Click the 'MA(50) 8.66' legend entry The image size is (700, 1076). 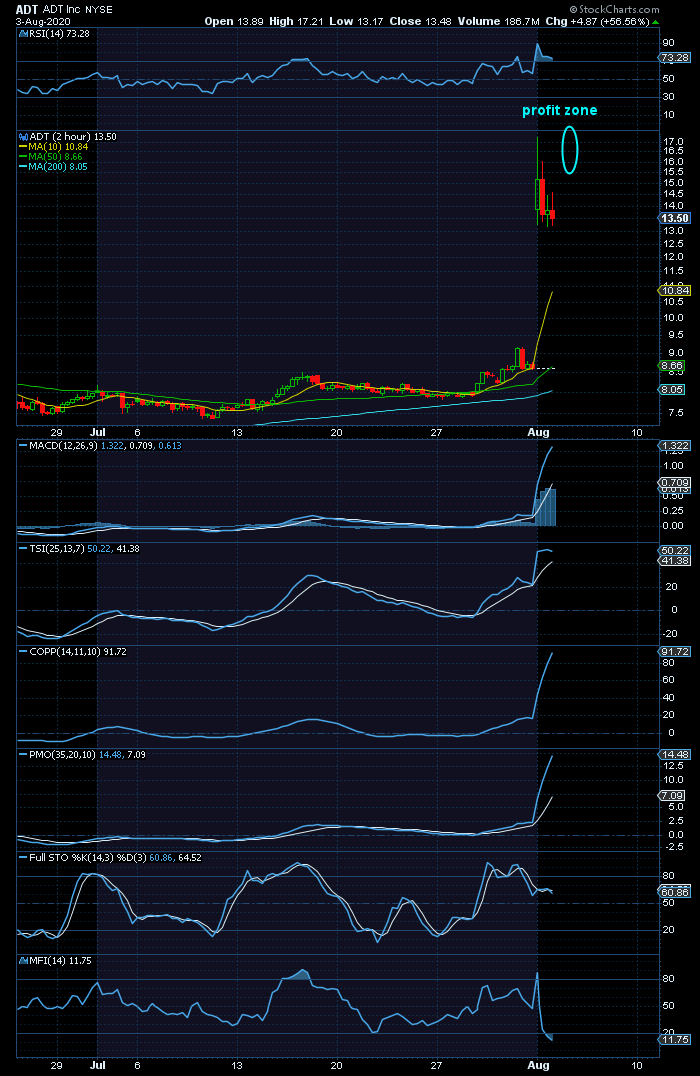pyautogui.click(x=56, y=157)
